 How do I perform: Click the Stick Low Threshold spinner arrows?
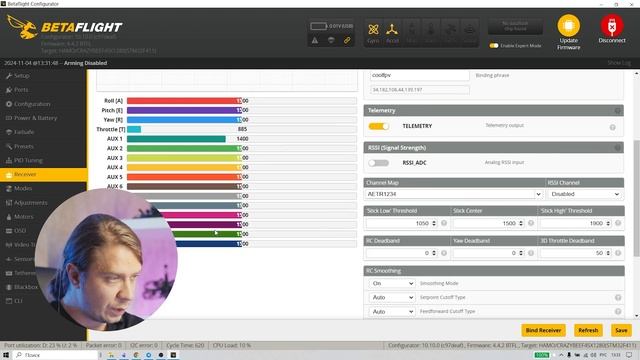pyautogui.click(x=434, y=223)
